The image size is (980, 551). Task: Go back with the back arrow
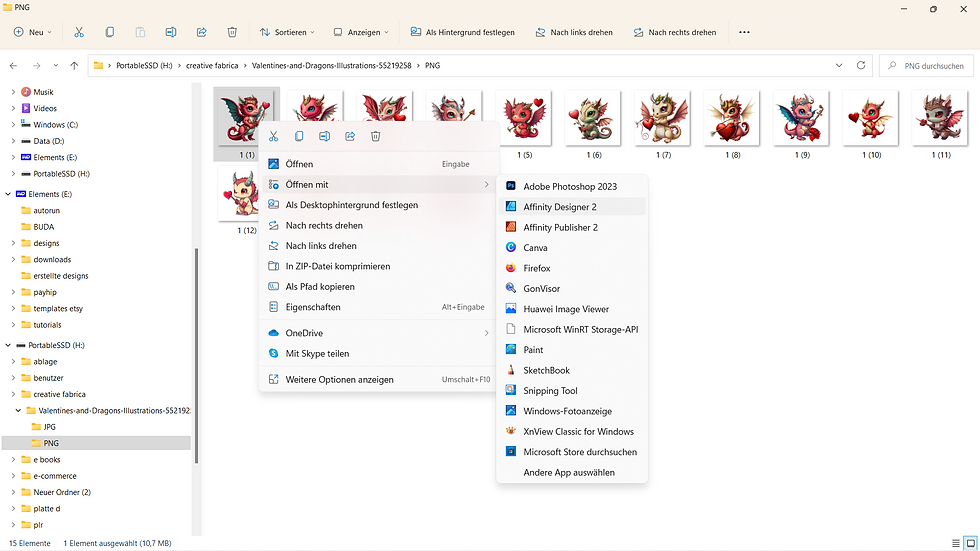[13, 65]
